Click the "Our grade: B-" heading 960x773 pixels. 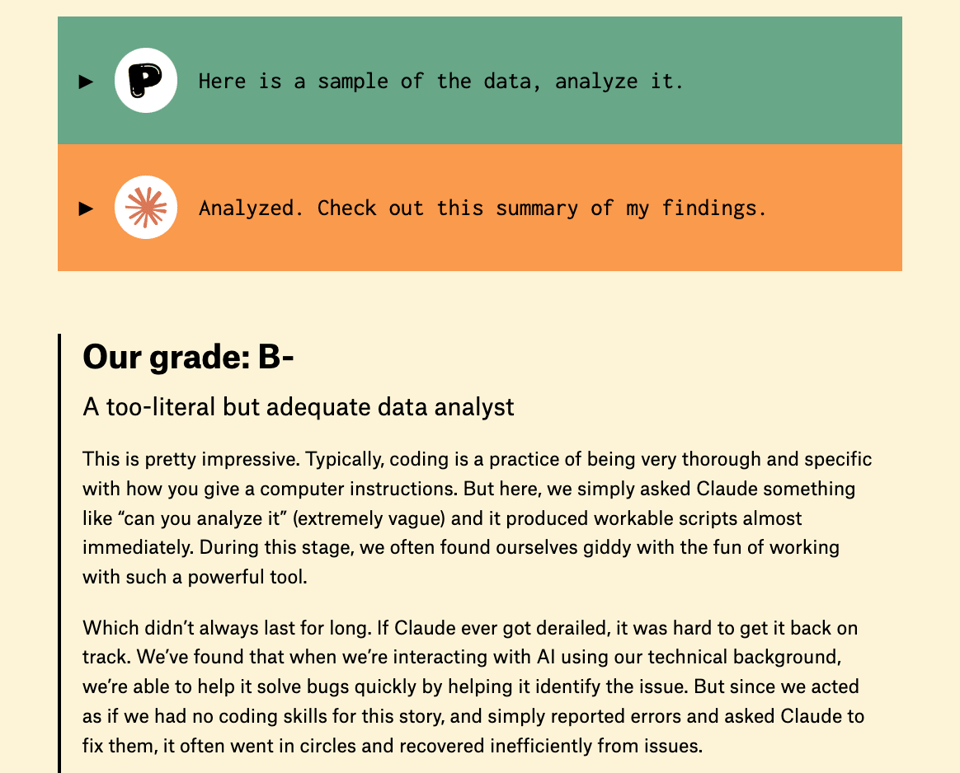click(188, 356)
